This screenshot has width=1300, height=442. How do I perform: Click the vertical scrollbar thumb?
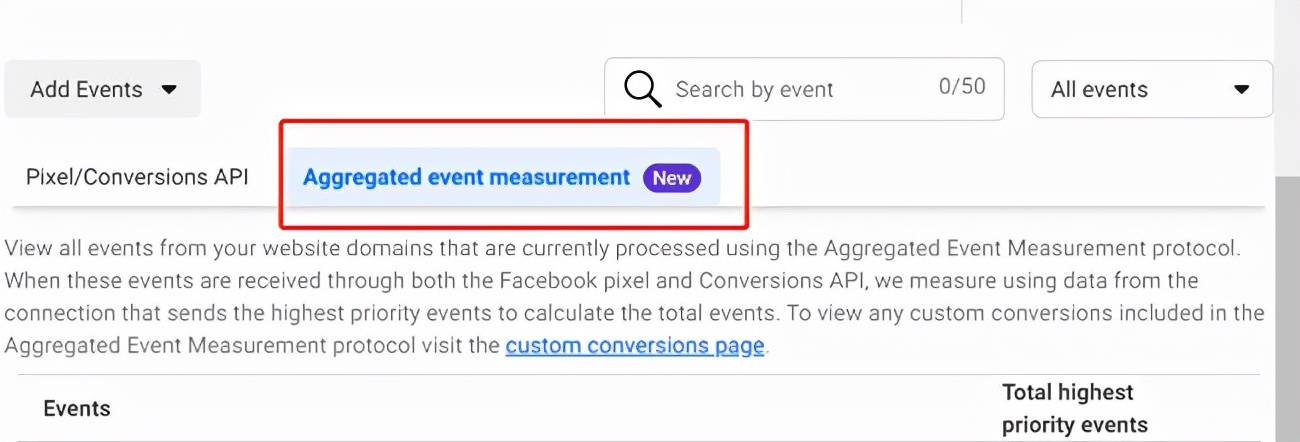pos(1287,310)
